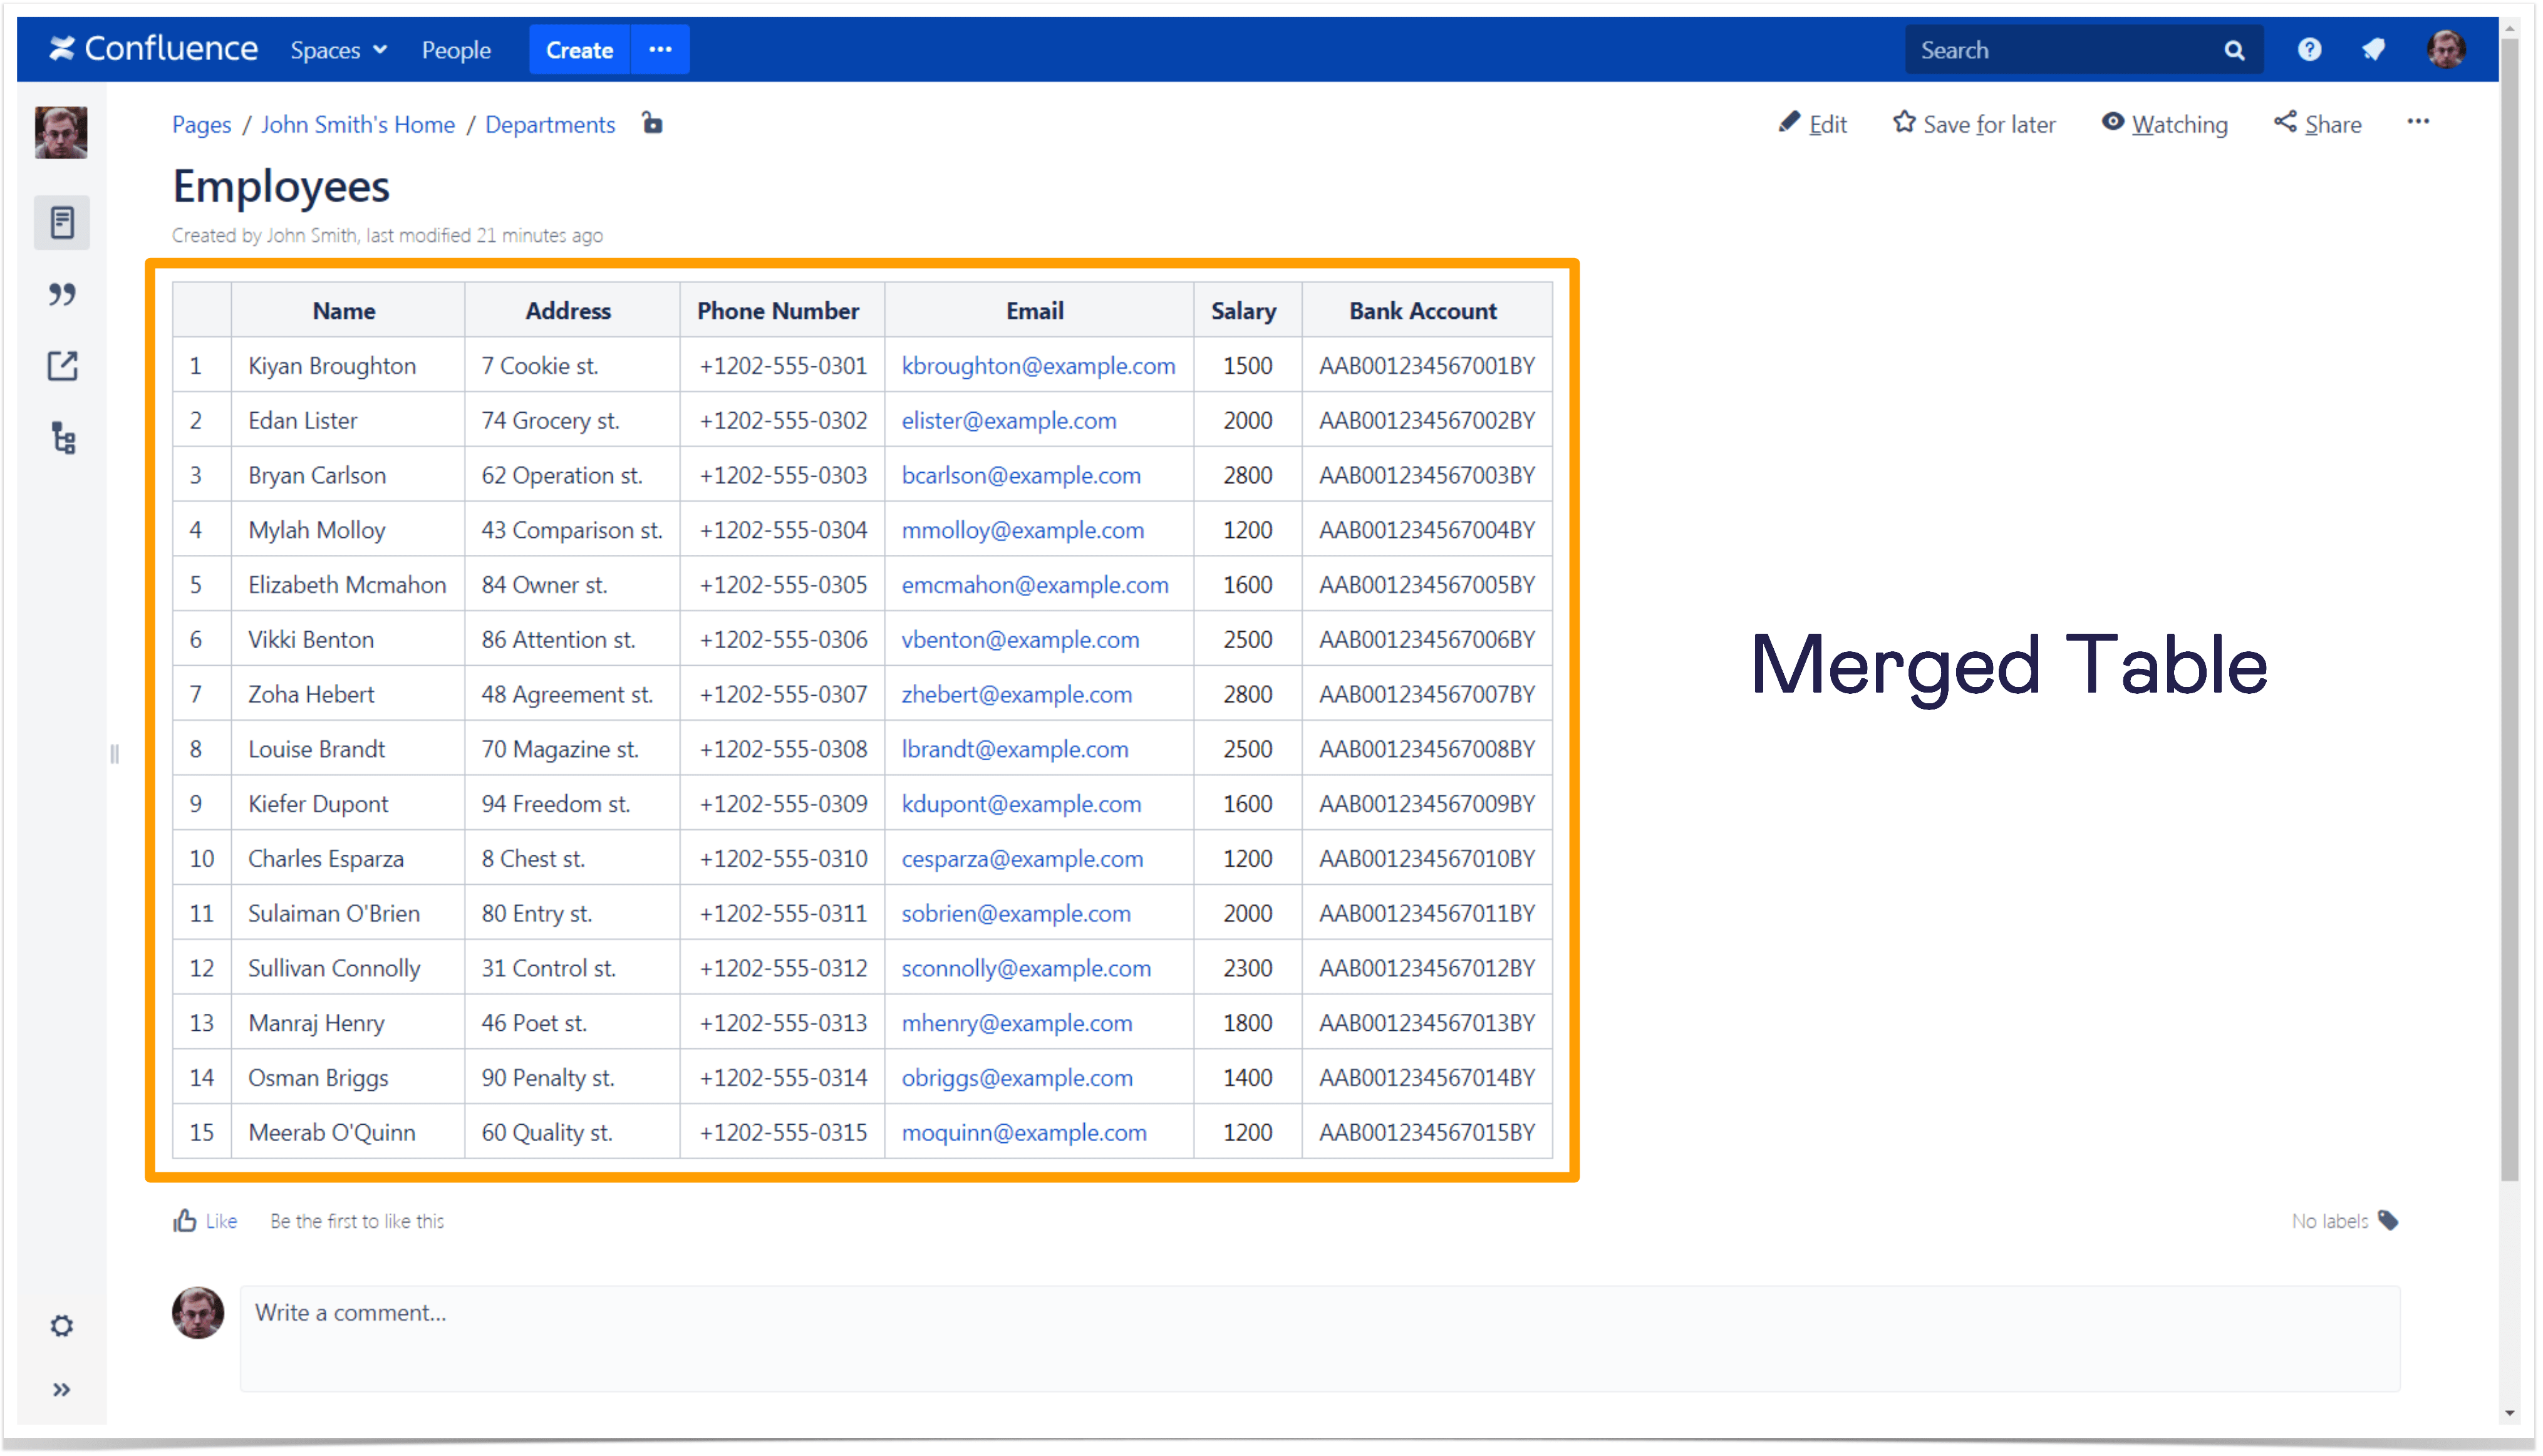
Task: Select the quotes icon in the sidebar
Action: point(62,295)
